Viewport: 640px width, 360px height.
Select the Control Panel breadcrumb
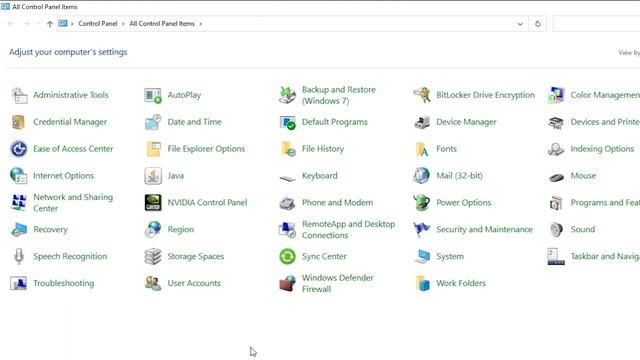pyautogui.click(x=98, y=24)
